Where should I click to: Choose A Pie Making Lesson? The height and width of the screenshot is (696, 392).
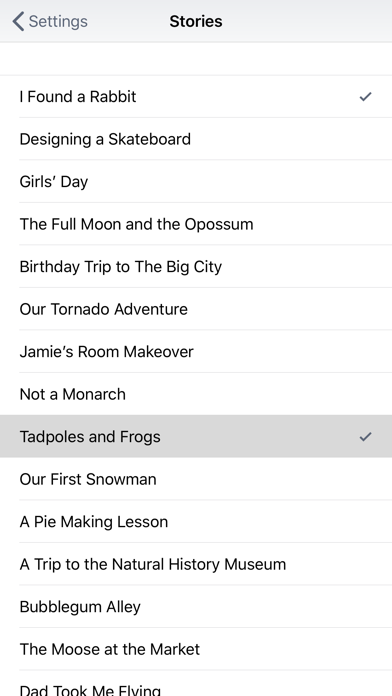pos(196,522)
